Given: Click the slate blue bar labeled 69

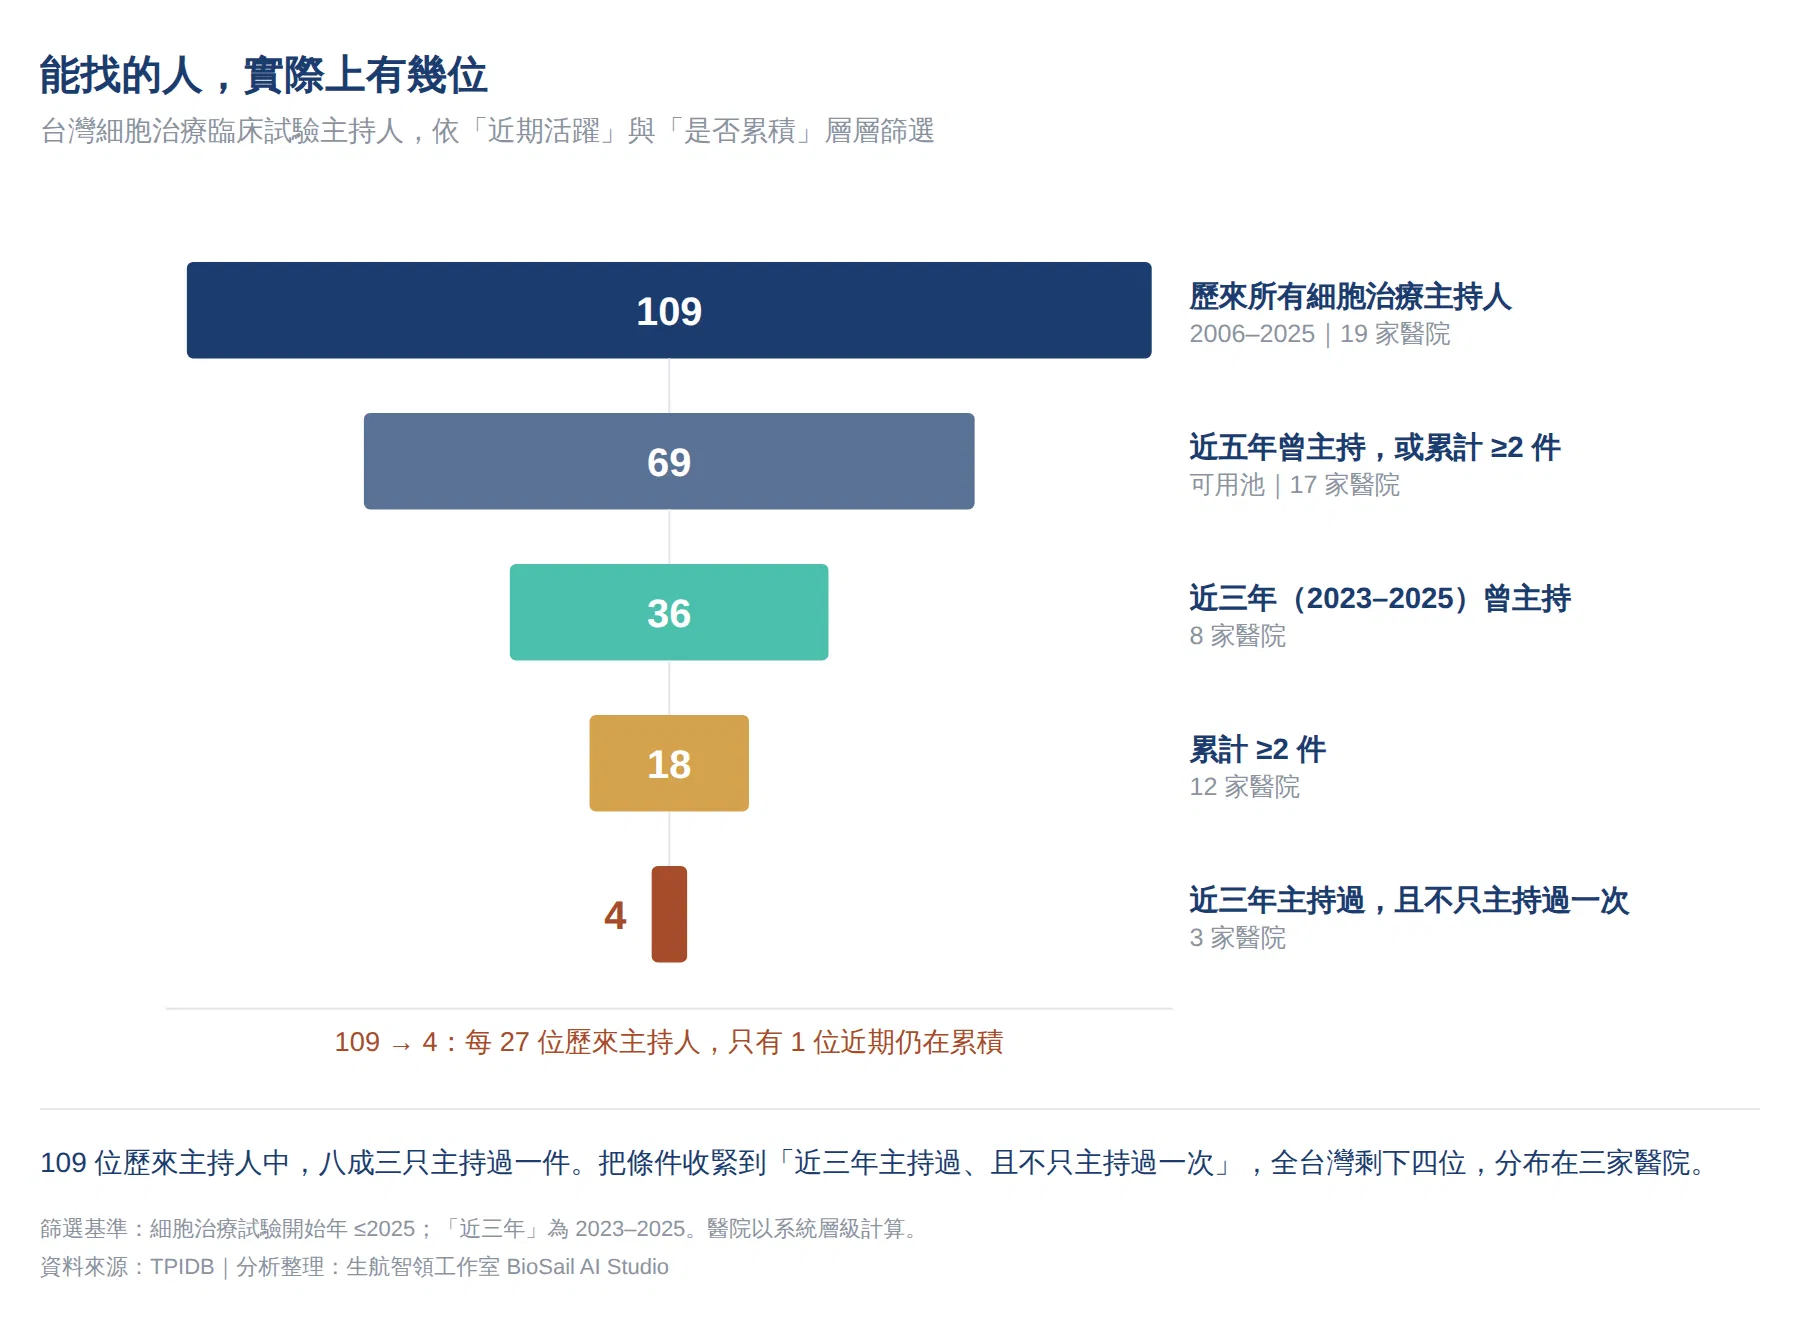Looking at the screenshot, I should coord(669,461).
